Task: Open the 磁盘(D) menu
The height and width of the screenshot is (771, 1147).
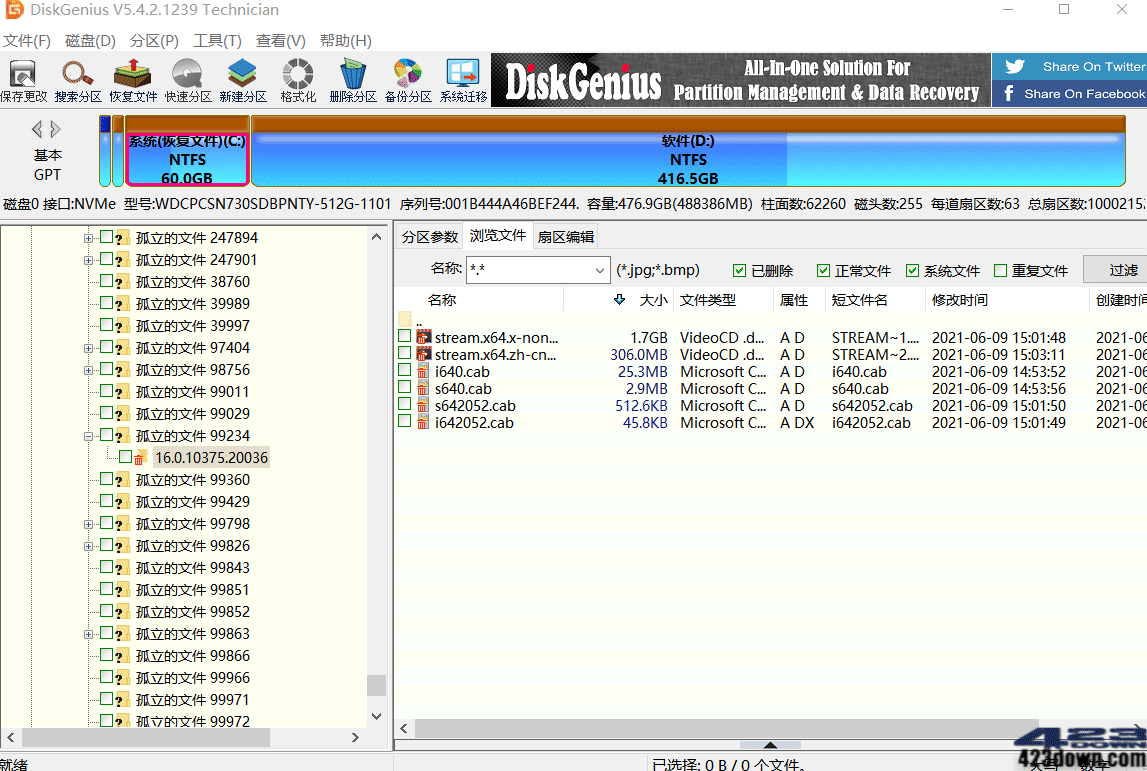Action: pos(90,40)
